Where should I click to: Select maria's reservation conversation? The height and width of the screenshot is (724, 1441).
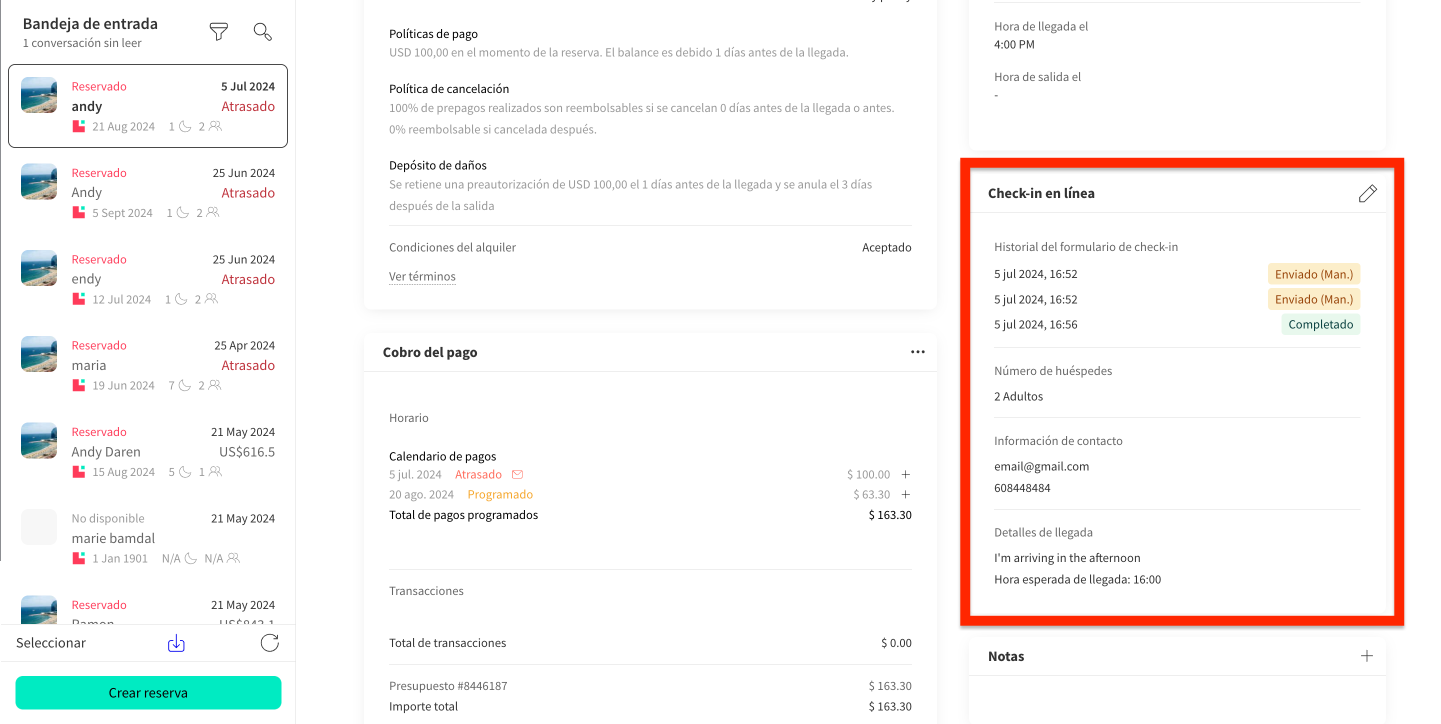click(148, 365)
